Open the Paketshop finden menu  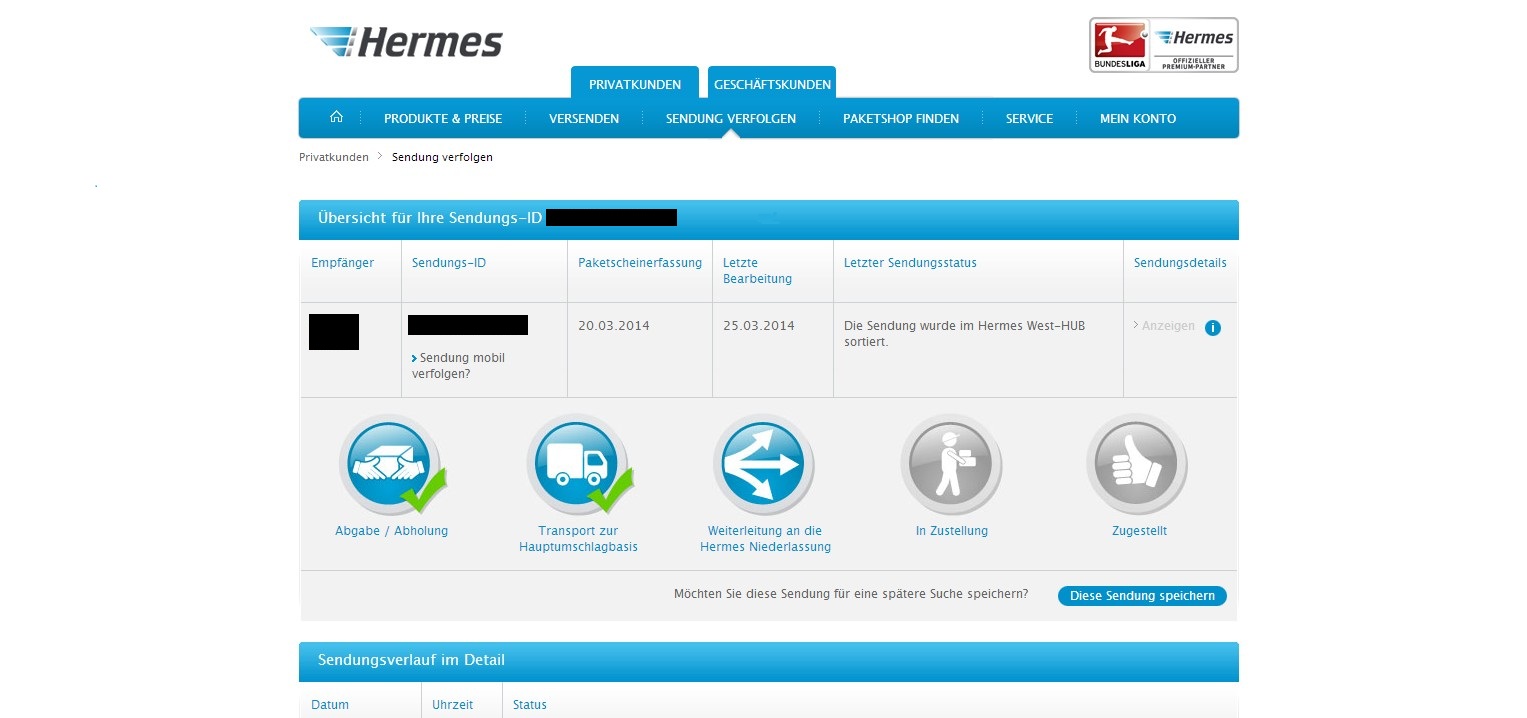[900, 118]
